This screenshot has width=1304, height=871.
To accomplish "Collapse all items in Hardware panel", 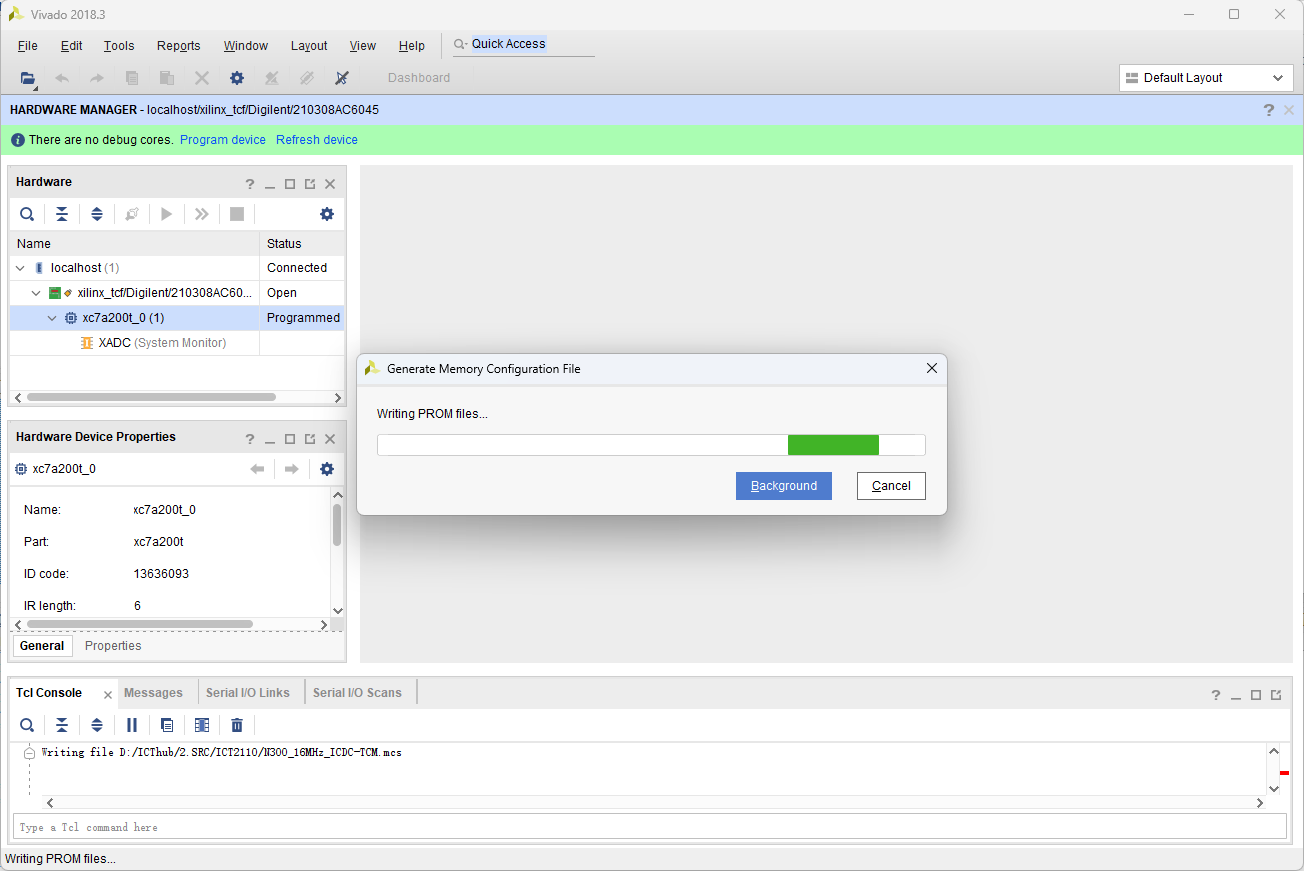I will (x=62, y=214).
